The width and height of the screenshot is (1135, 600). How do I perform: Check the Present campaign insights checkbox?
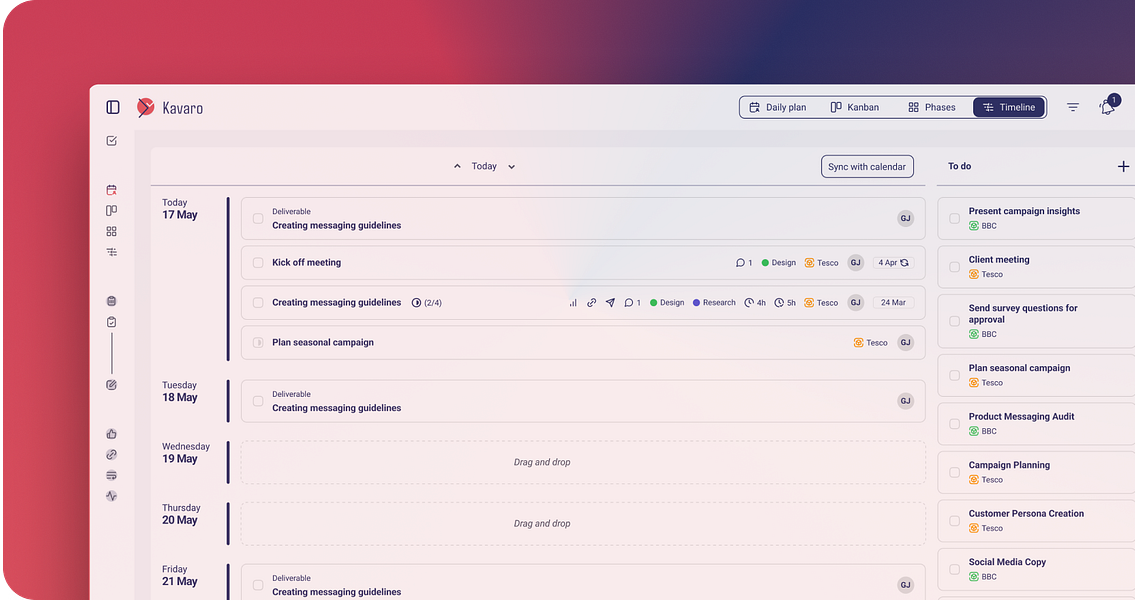click(955, 219)
